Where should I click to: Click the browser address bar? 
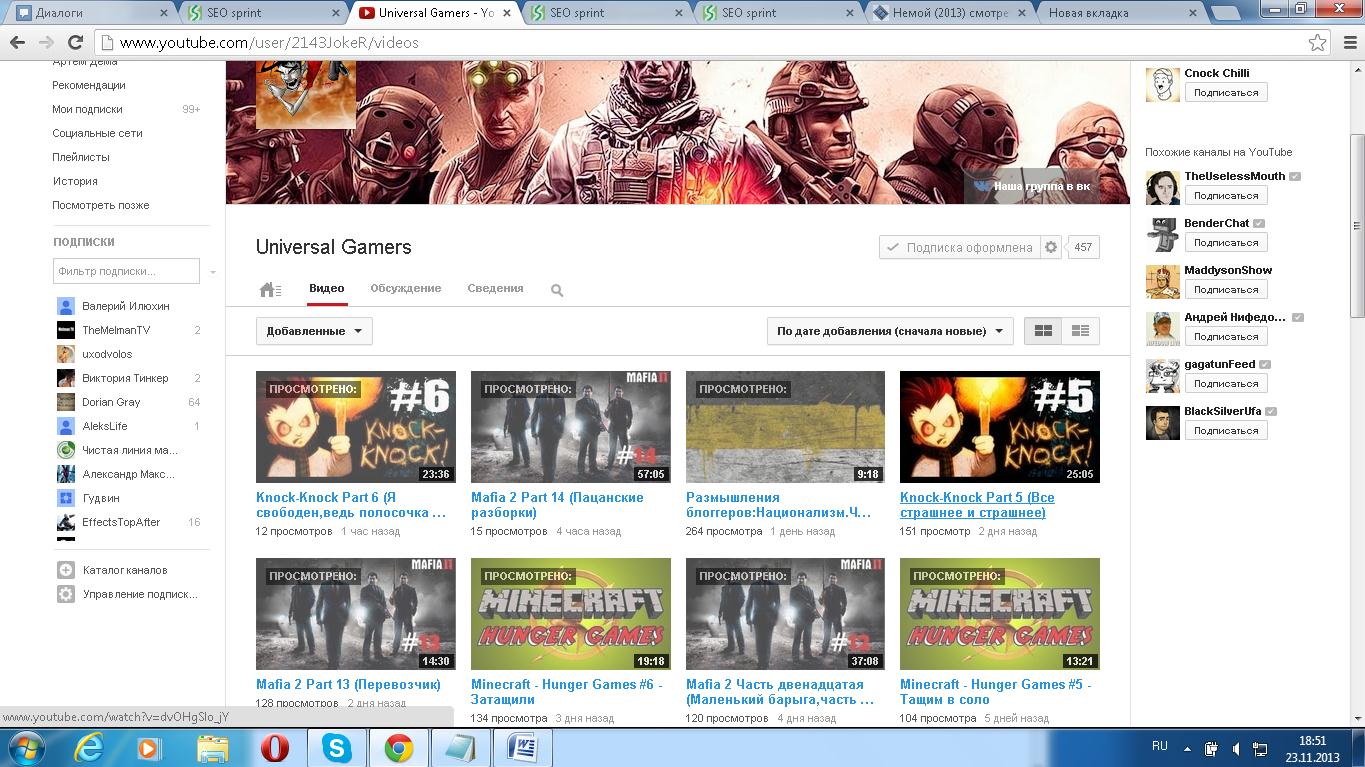[x=700, y=43]
